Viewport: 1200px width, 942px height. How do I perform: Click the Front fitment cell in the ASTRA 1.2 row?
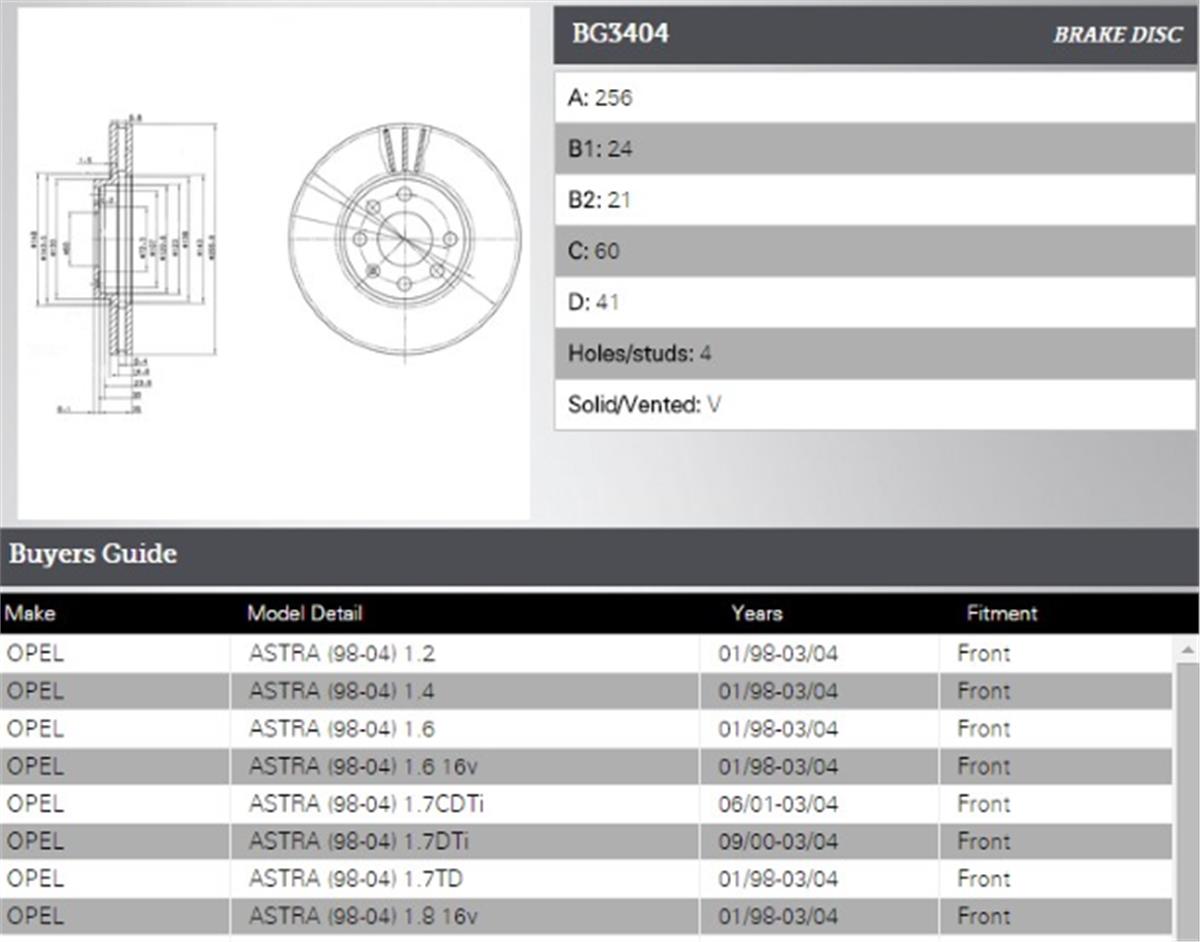click(1056, 653)
